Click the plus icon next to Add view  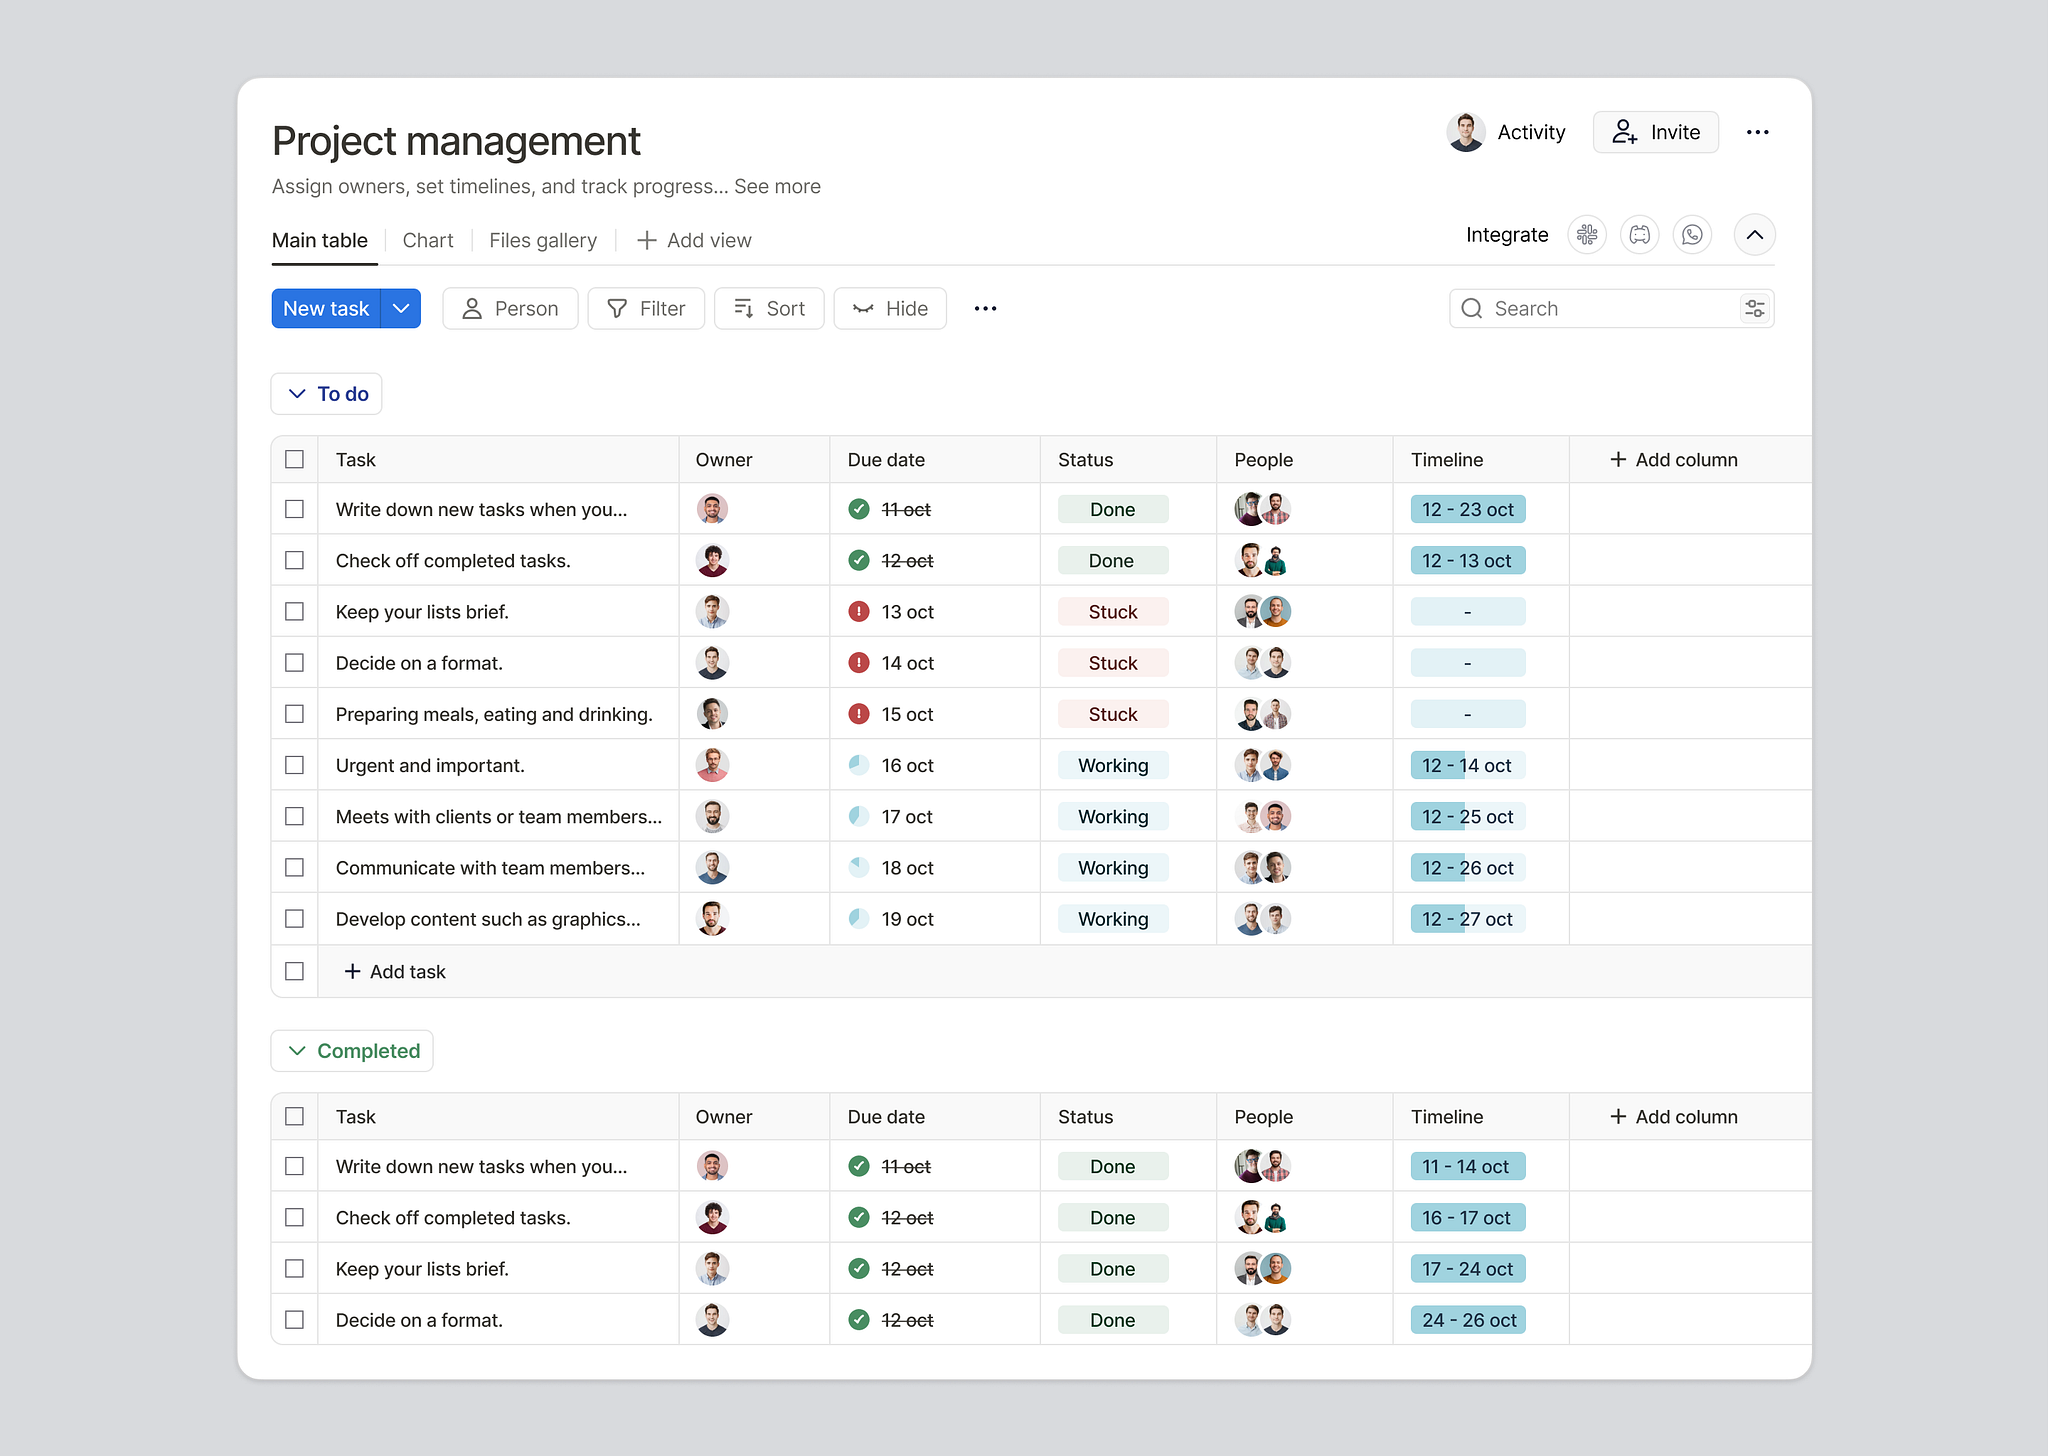tap(647, 240)
